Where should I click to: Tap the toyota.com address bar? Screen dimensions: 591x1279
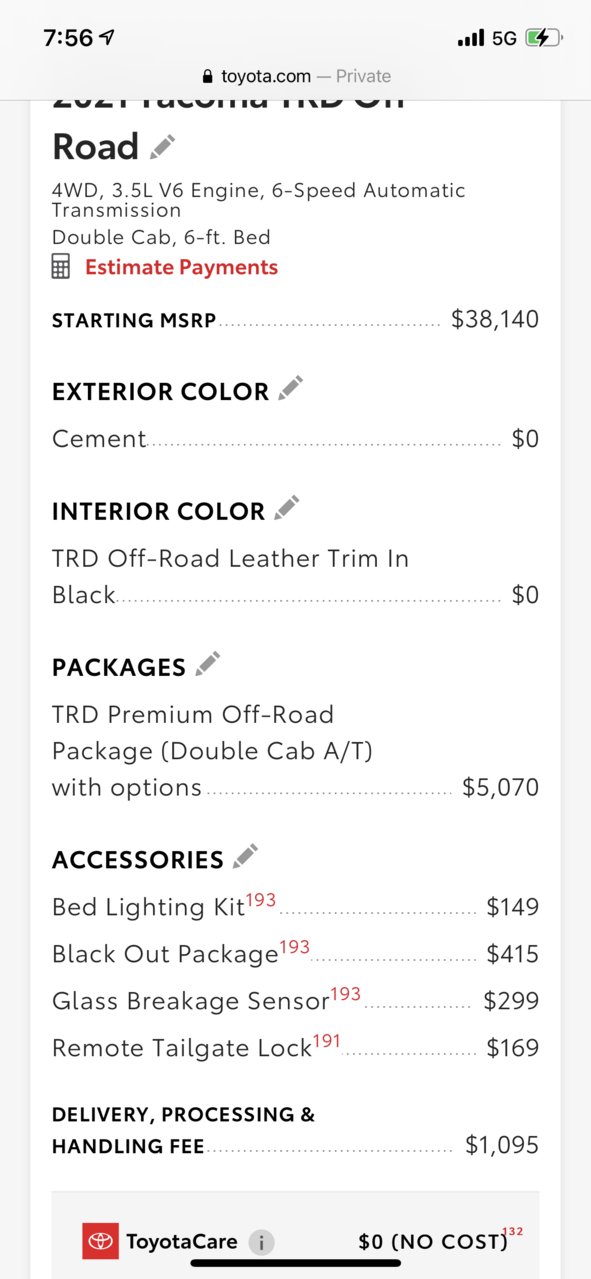coord(296,76)
